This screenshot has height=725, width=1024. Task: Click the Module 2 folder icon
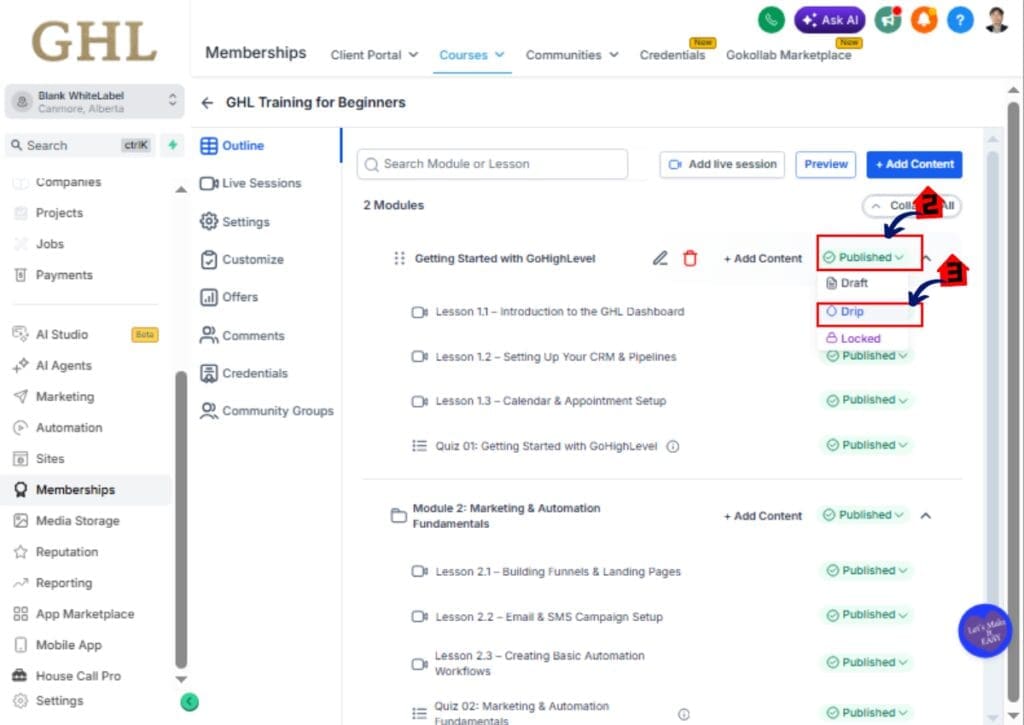coord(398,516)
